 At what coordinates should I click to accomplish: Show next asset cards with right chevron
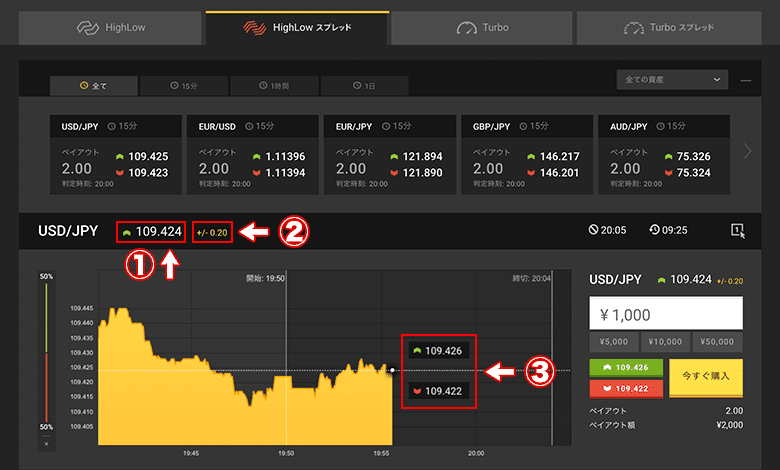(x=747, y=151)
